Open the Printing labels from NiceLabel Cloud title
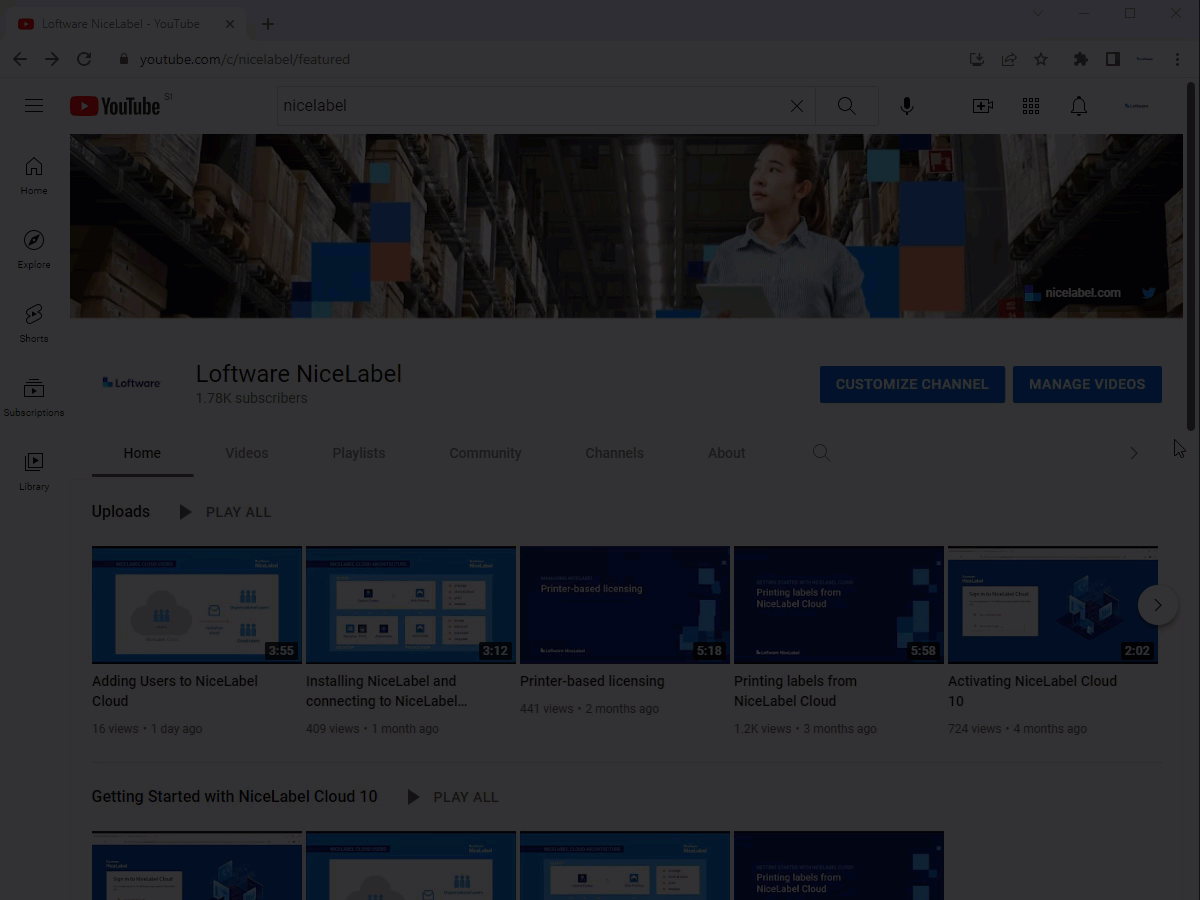The width and height of the screenshot is (1200, 900). [795, 691]
